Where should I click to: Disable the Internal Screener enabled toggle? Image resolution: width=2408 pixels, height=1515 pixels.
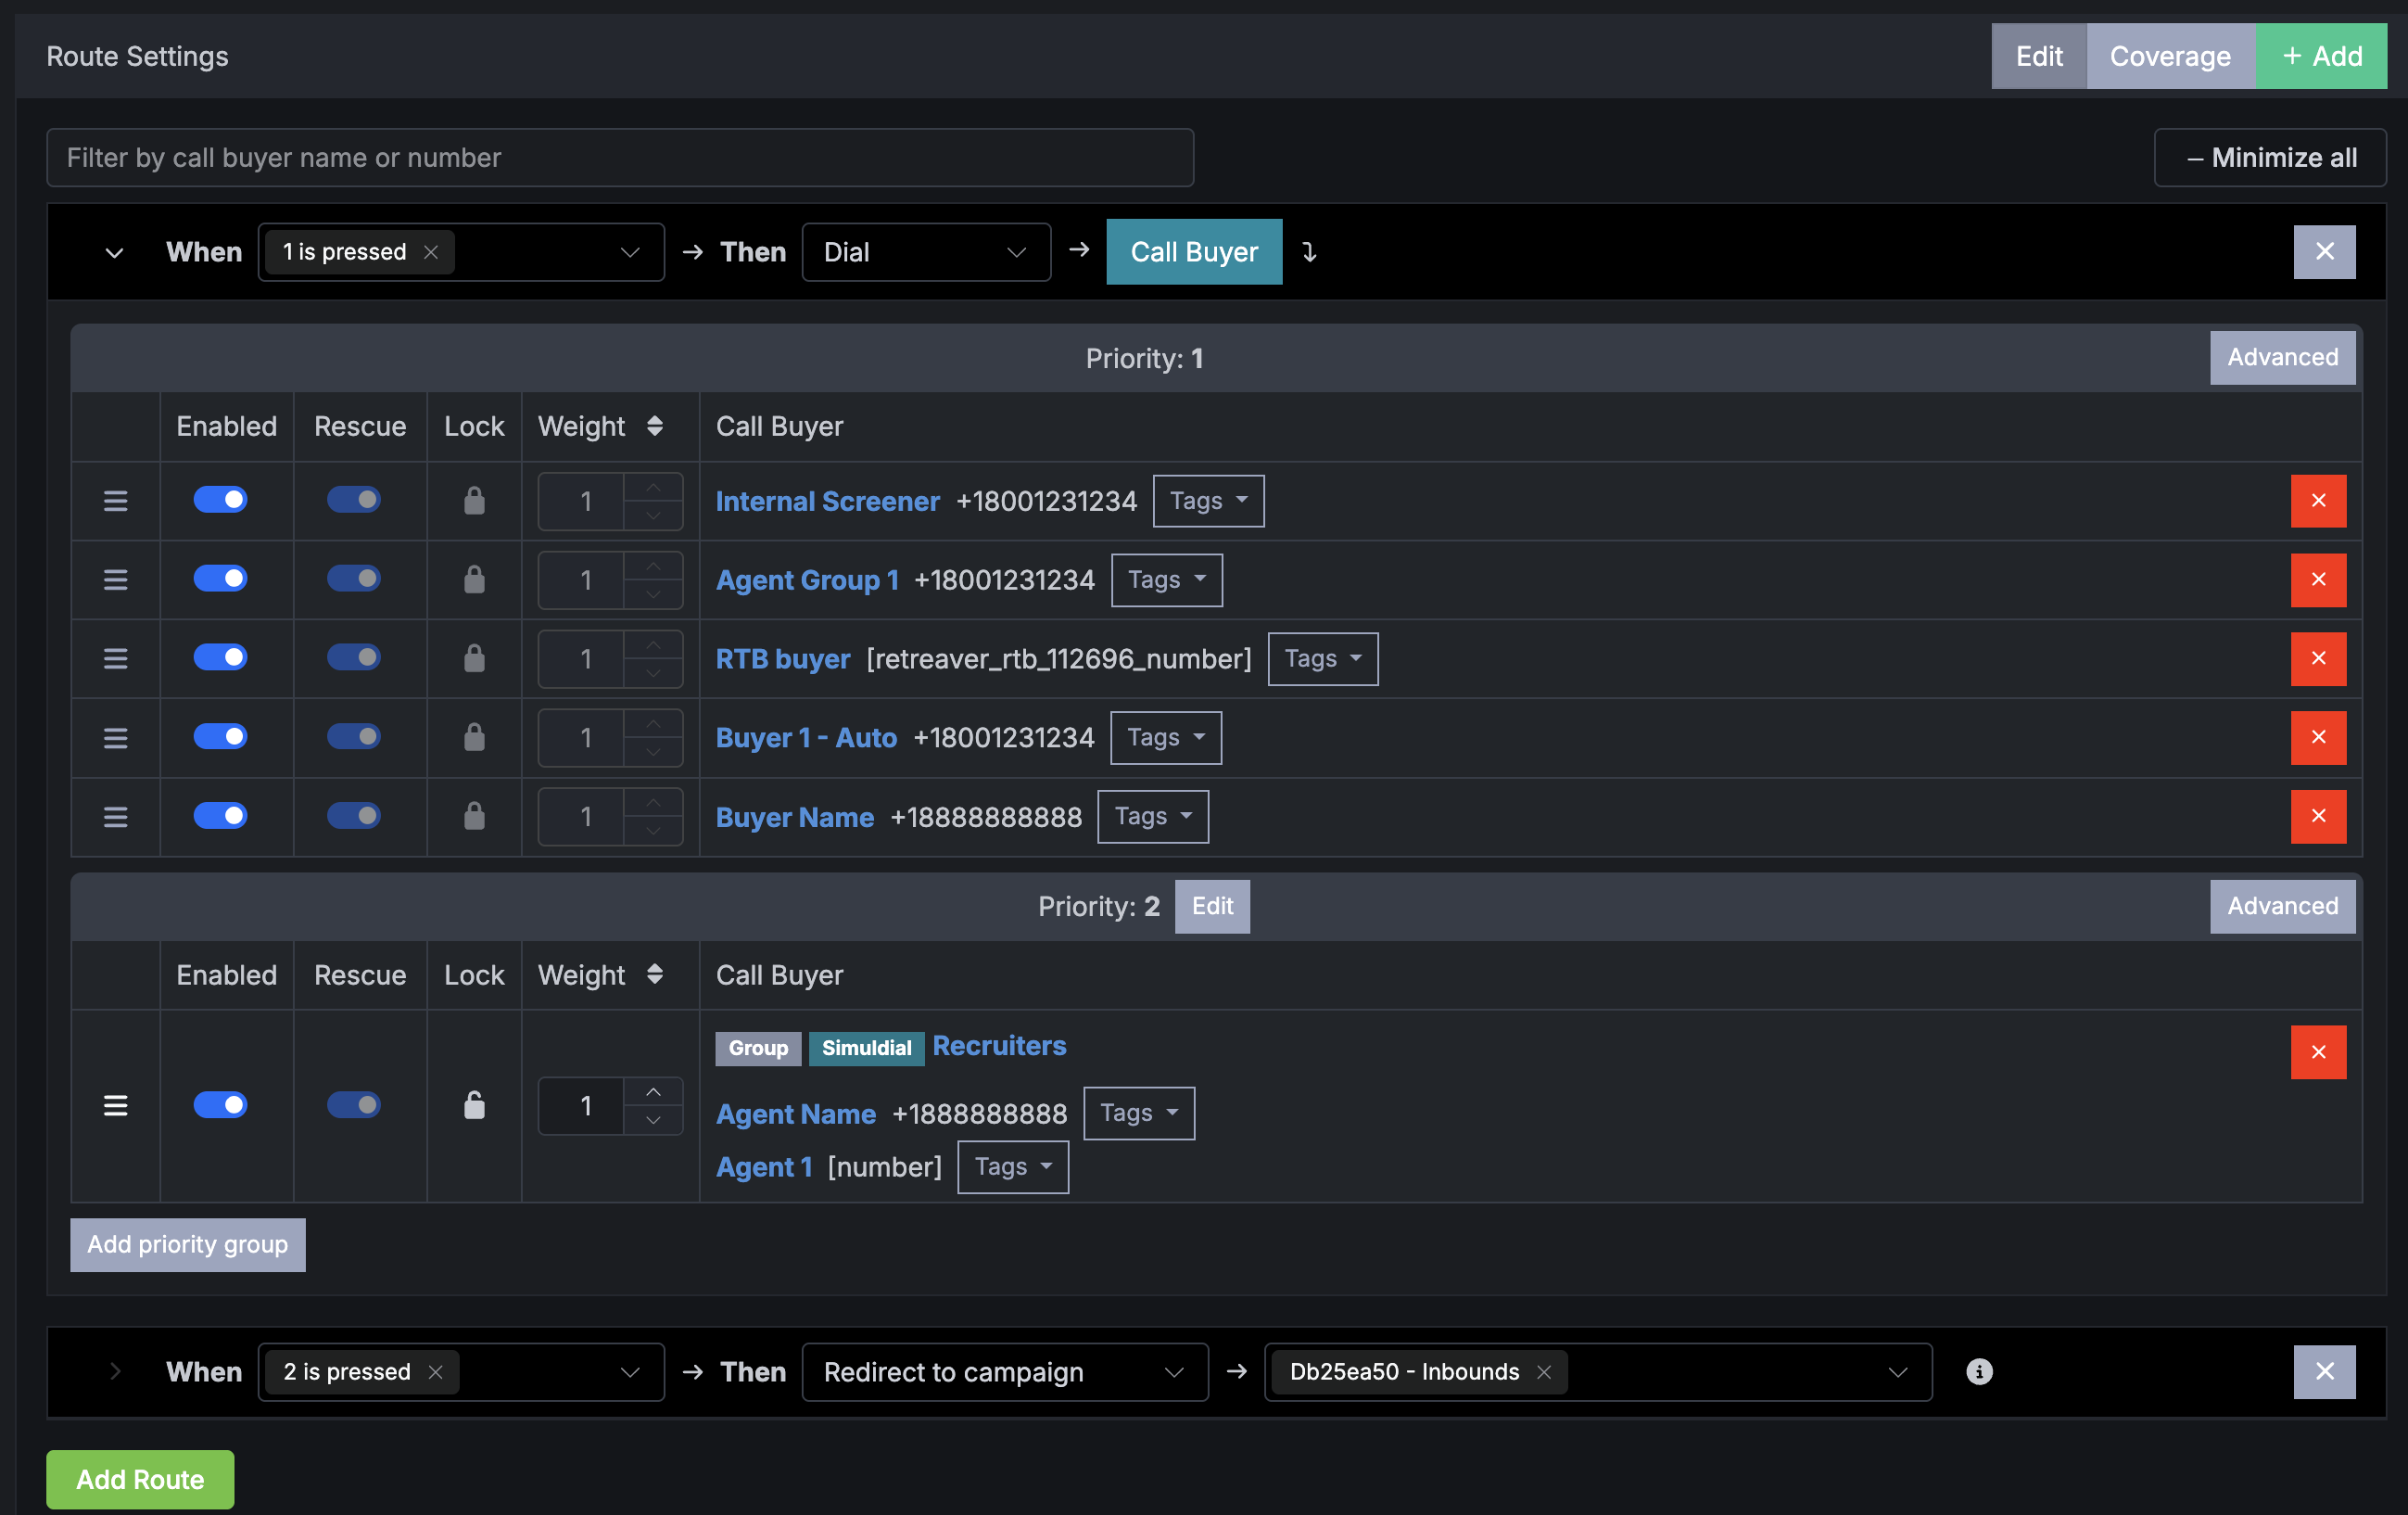221,500
